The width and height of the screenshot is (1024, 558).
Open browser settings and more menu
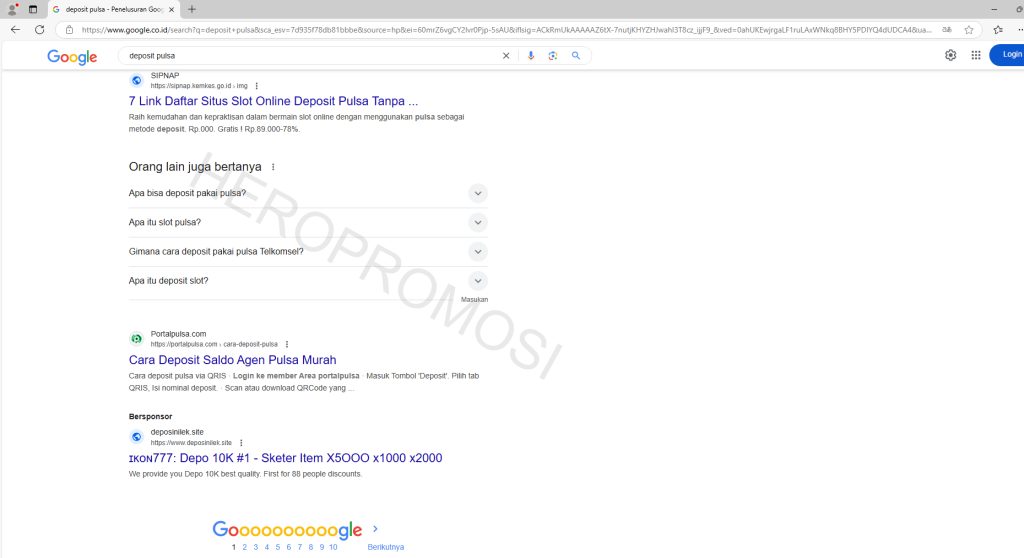pyautogui.click(x=1019, y=29)
